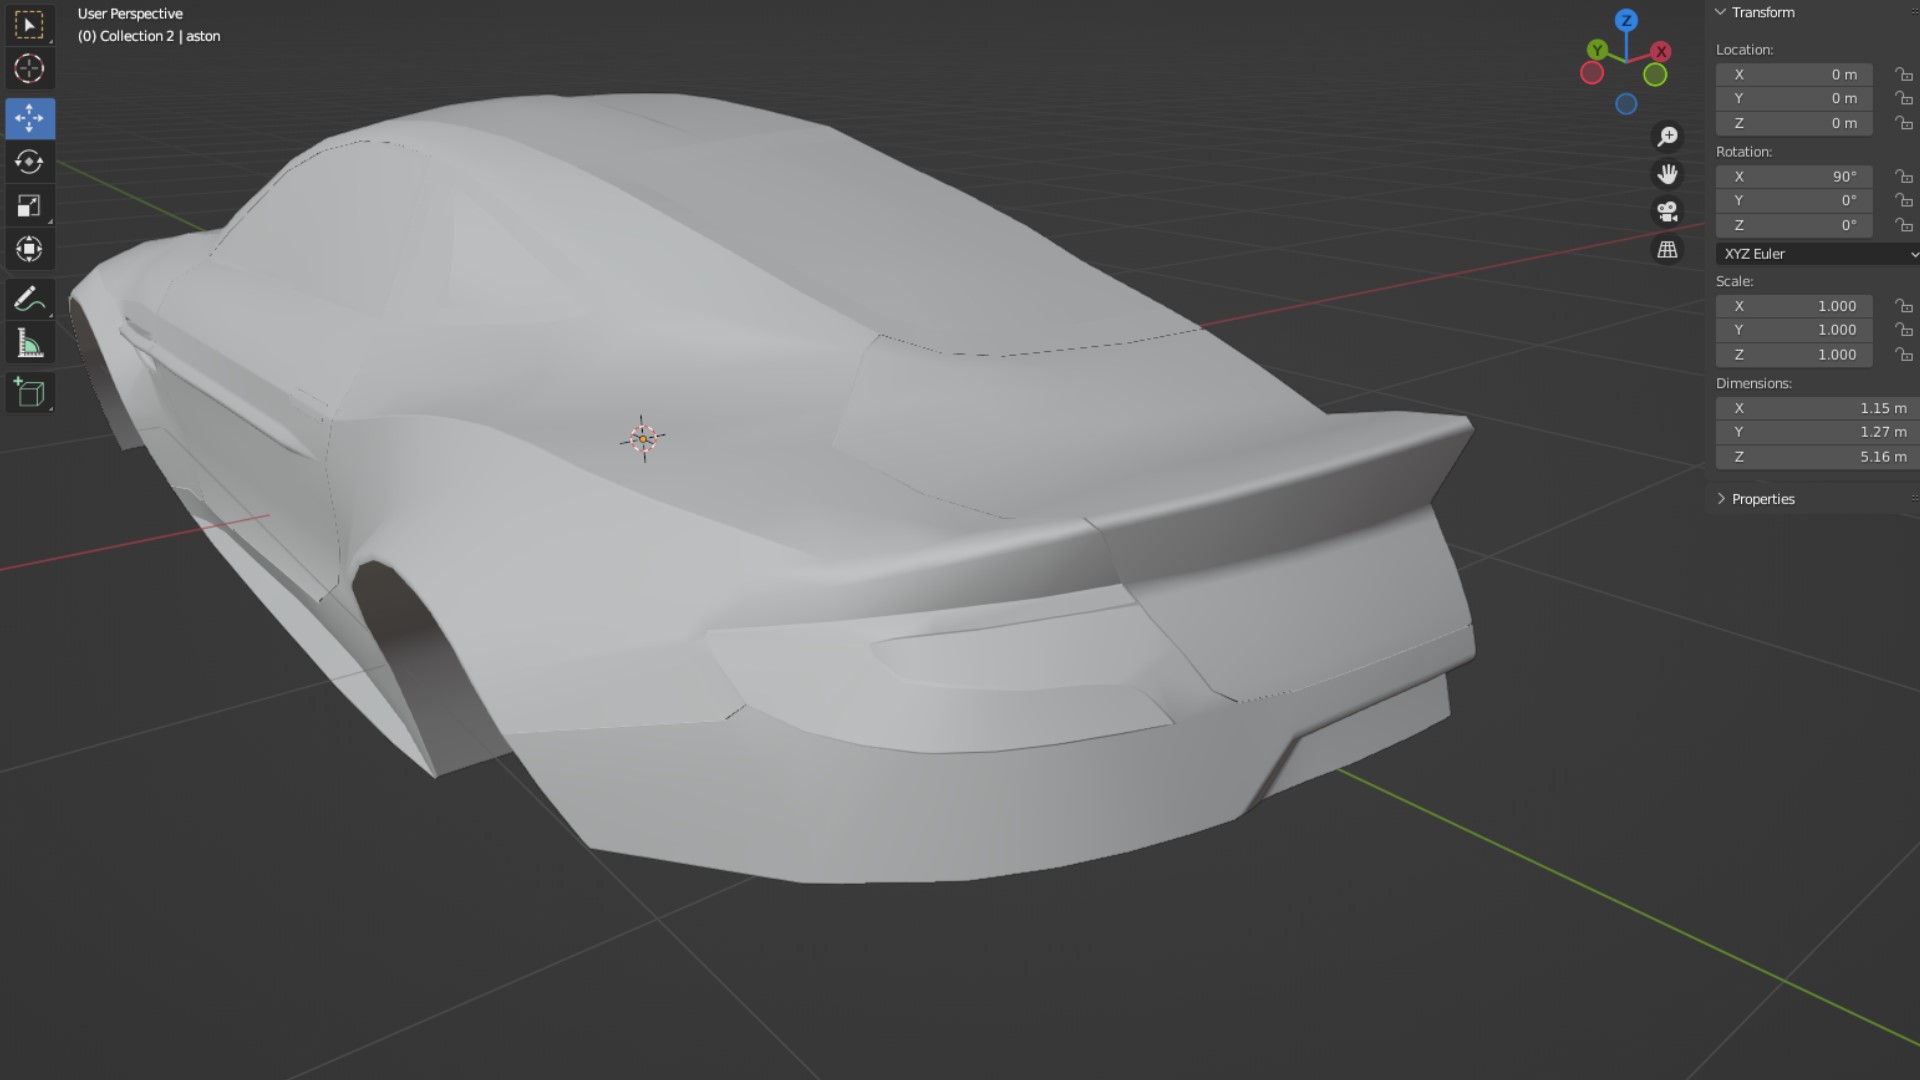Image resolution: width=1920 pixels, height=1080 pixels.
Task: Toggle lock on Rotation Z
Action: tap(1903, 225)
